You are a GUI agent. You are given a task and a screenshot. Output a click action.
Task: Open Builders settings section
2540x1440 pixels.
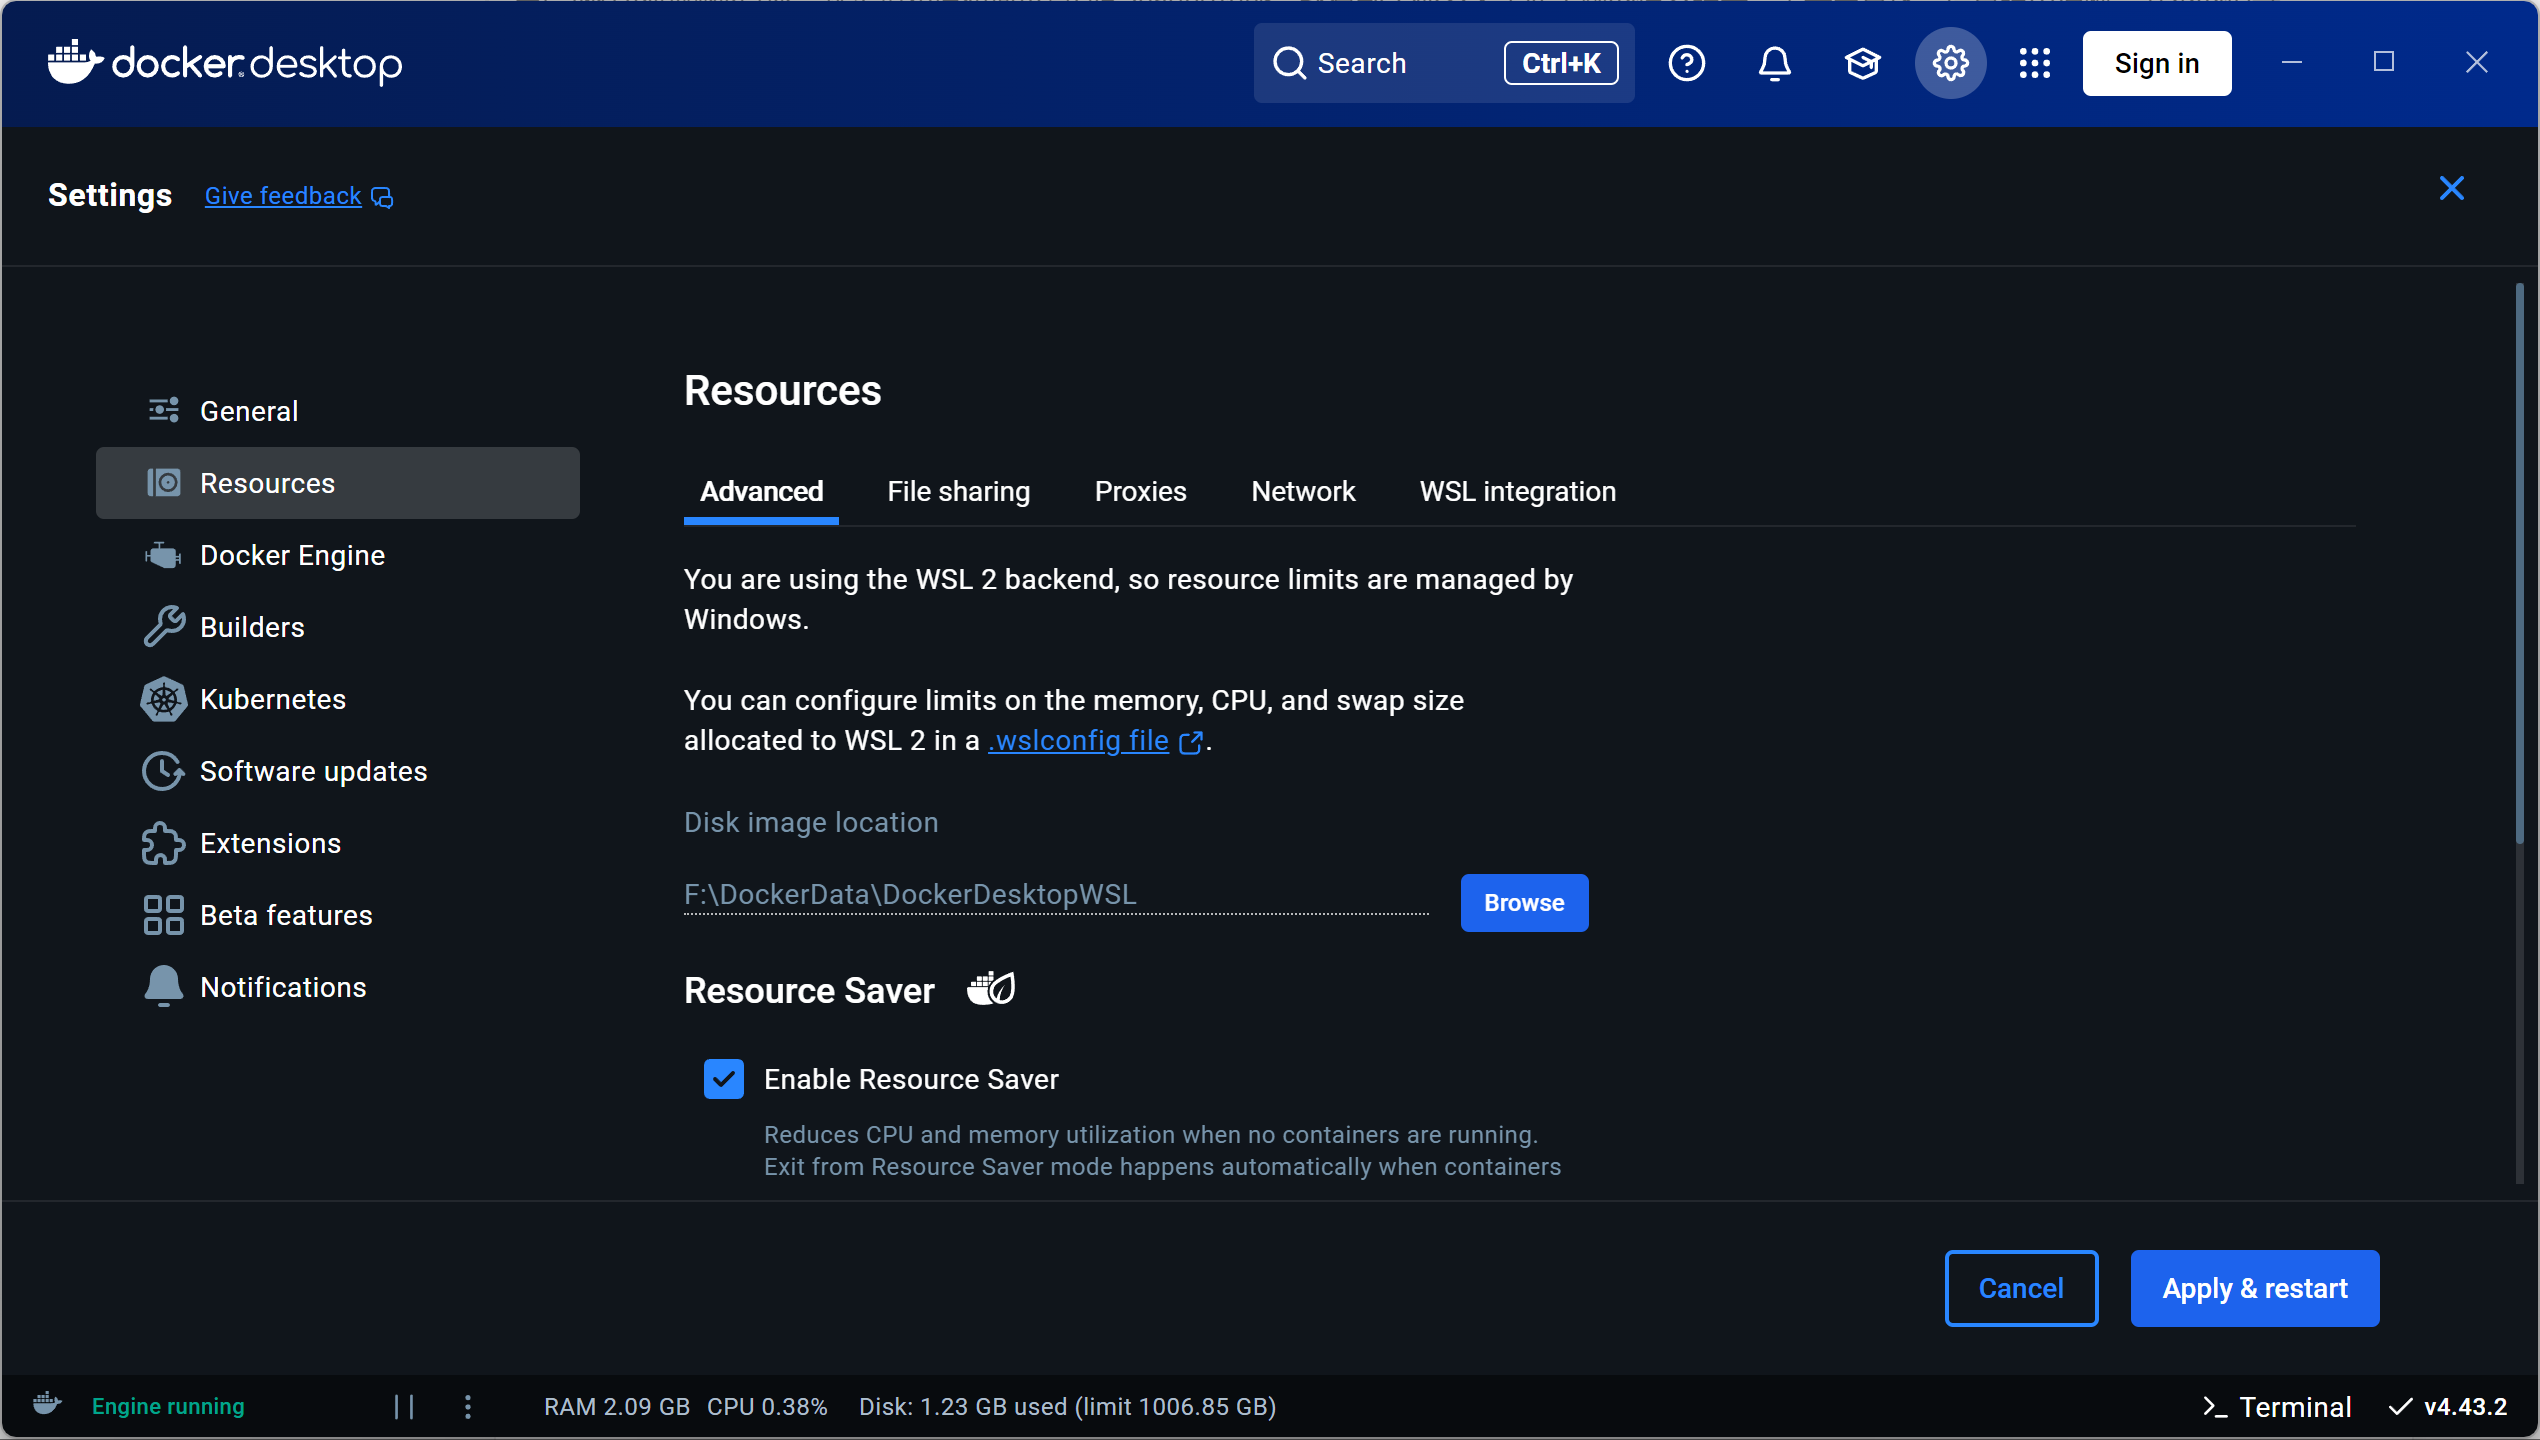[338, 627]
